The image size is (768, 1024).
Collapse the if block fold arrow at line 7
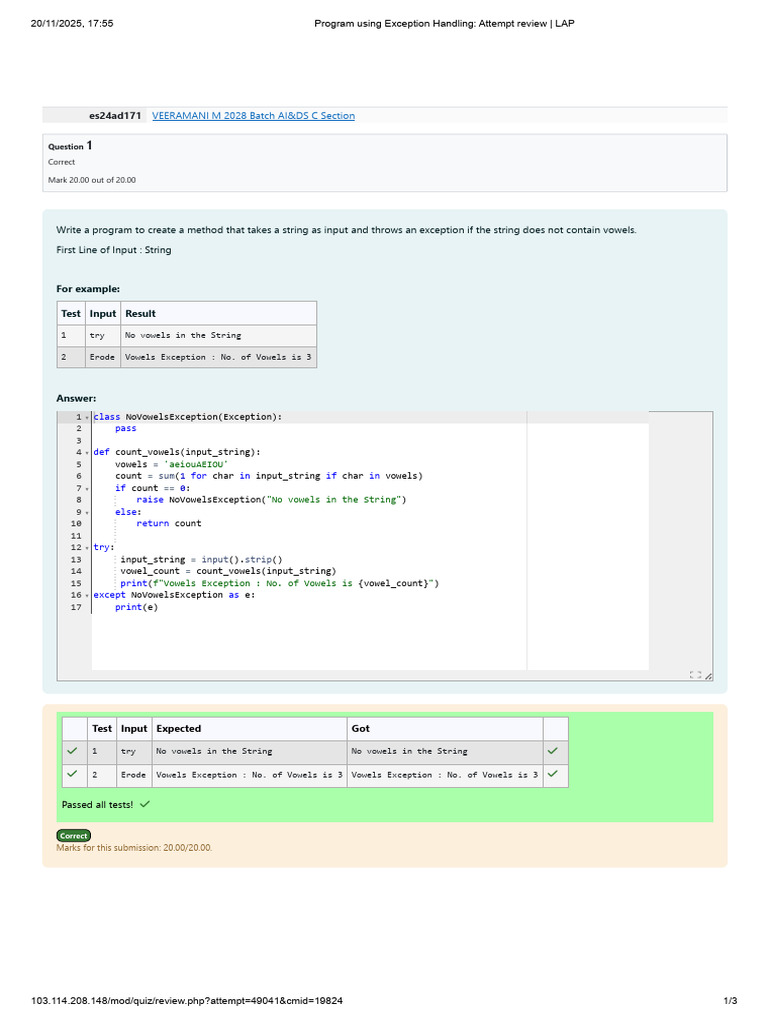87,488
